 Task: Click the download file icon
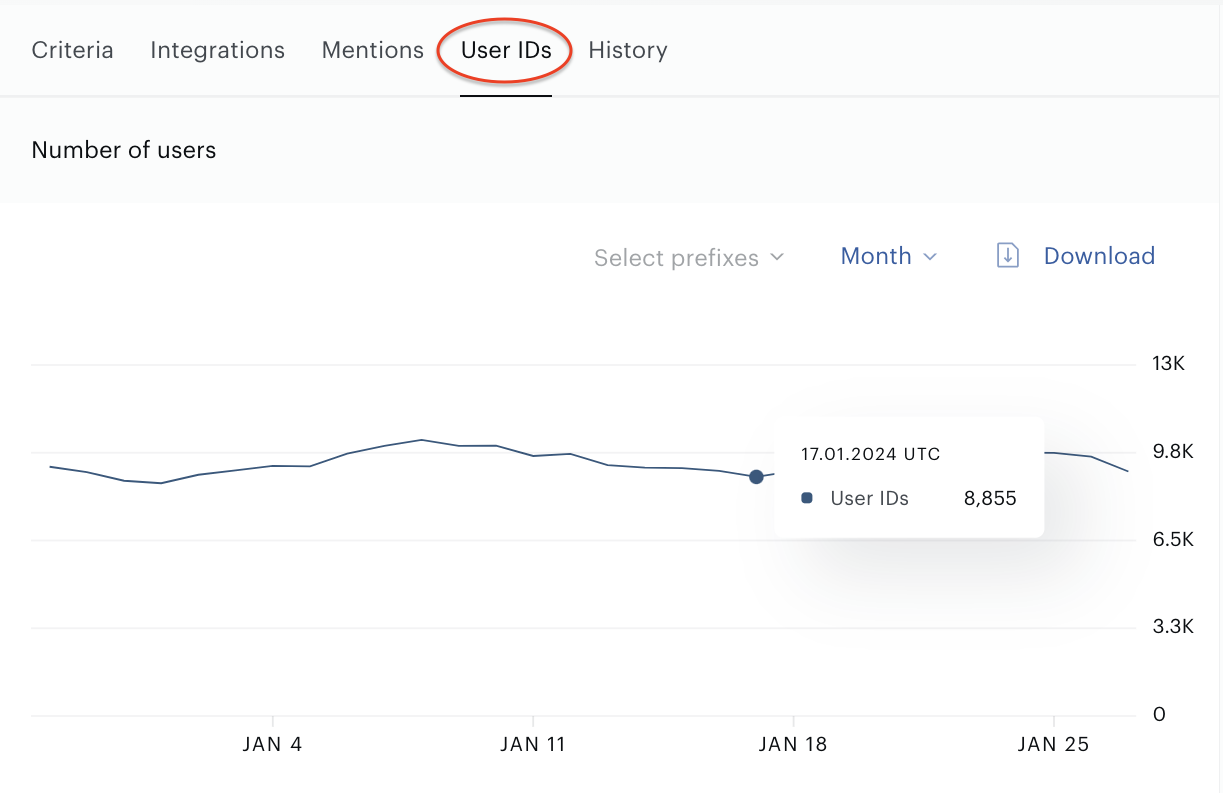coord(1008,256)
